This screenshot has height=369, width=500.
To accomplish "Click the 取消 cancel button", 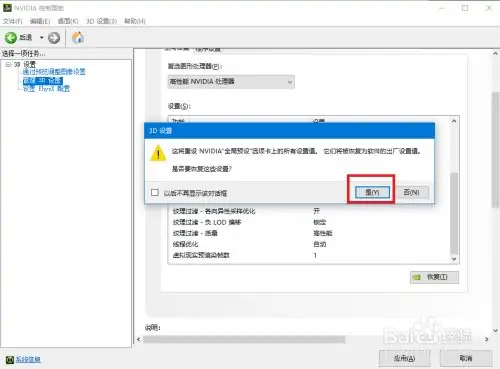I will pos(466,358).
